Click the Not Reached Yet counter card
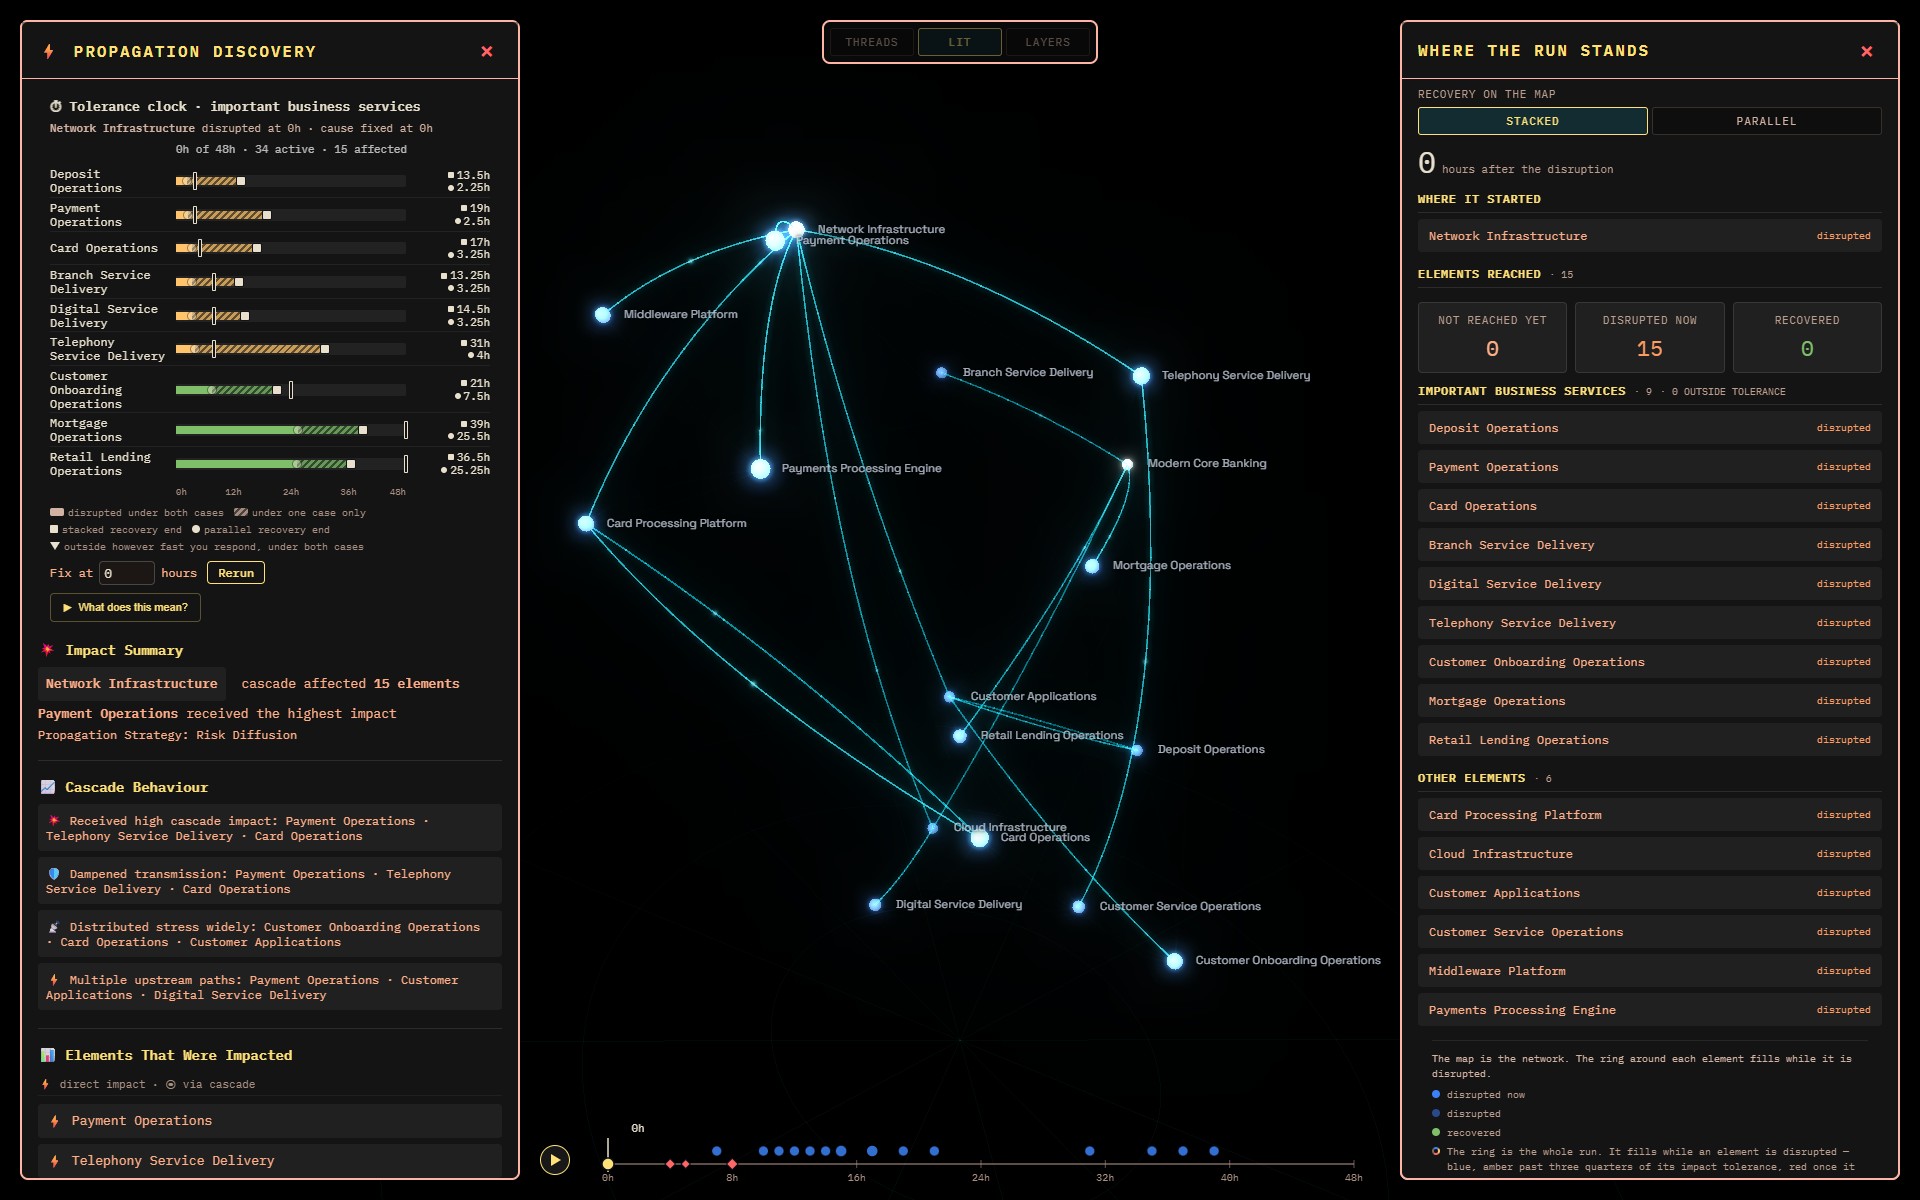Screen dimensions: 1920x1200 (1492, 337)
